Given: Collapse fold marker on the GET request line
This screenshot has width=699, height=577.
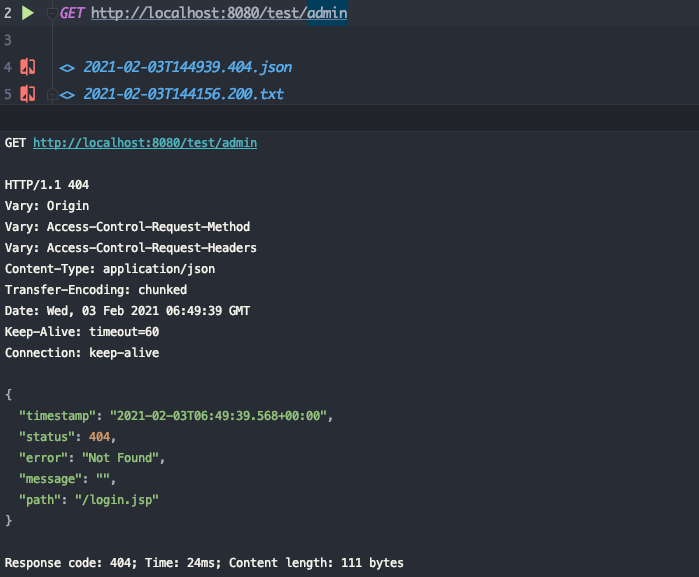Looking at the screenshot, I should coord(52,14).
